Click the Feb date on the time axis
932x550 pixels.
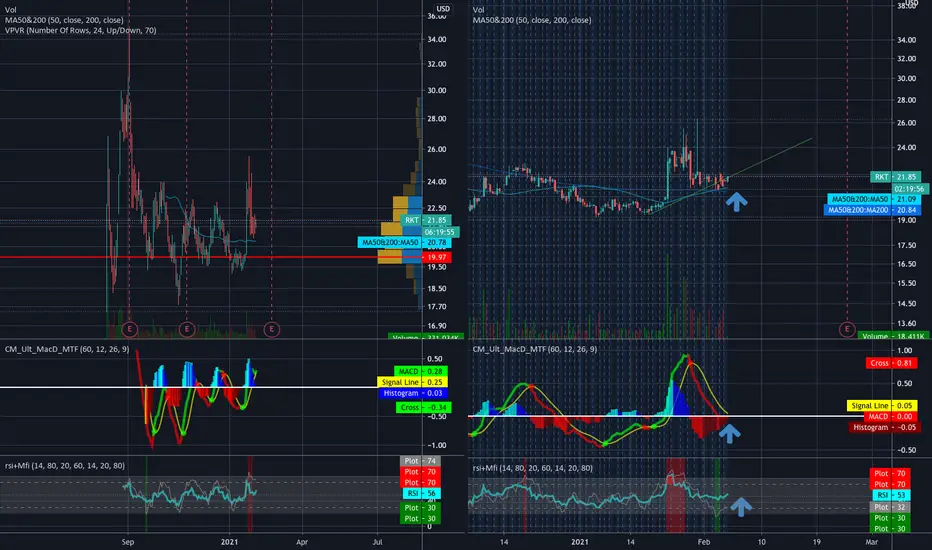point(704,542)
